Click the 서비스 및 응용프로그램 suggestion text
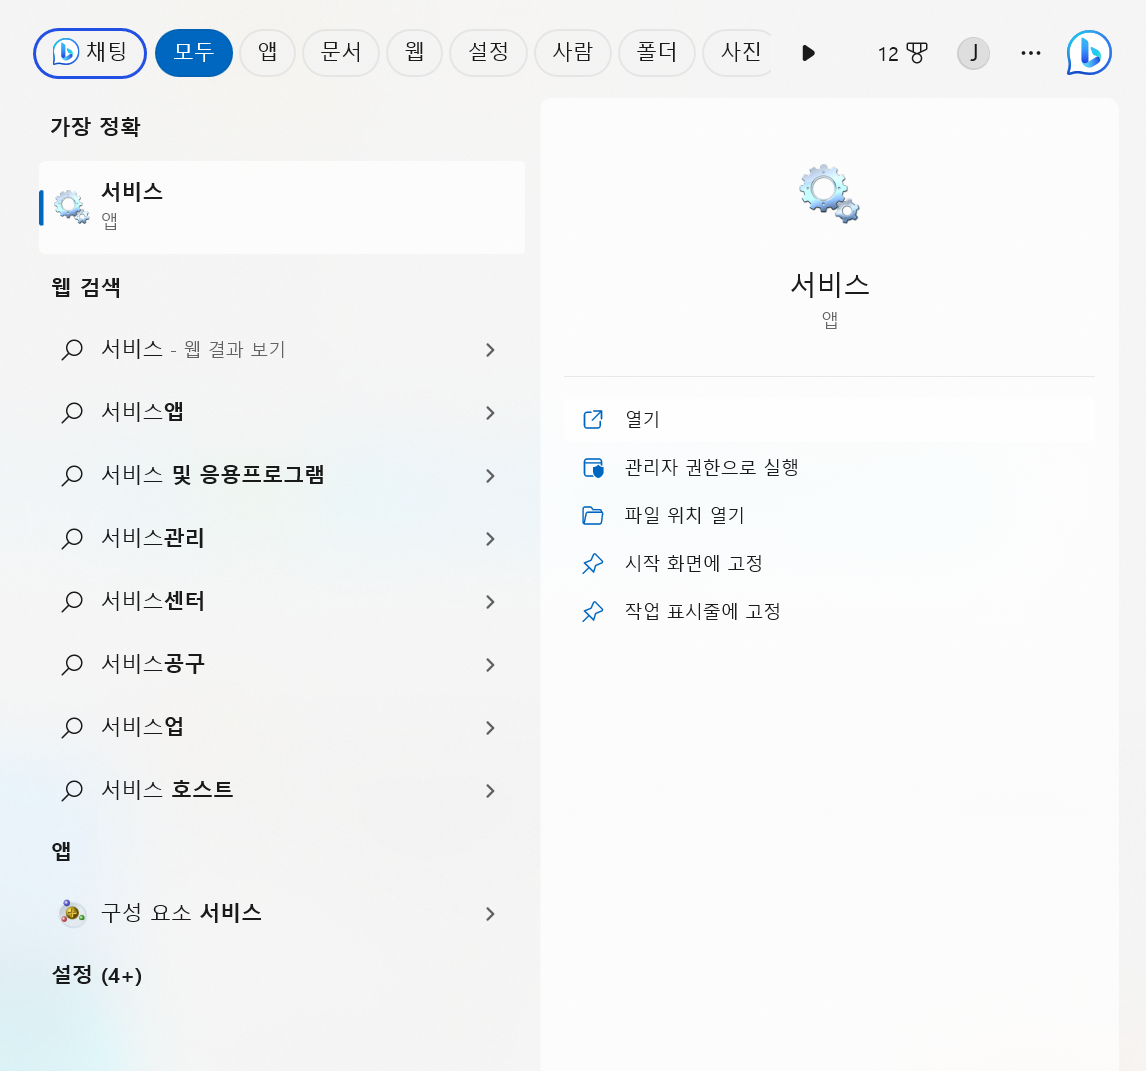 pyautogui.click(x=213, y=475)
